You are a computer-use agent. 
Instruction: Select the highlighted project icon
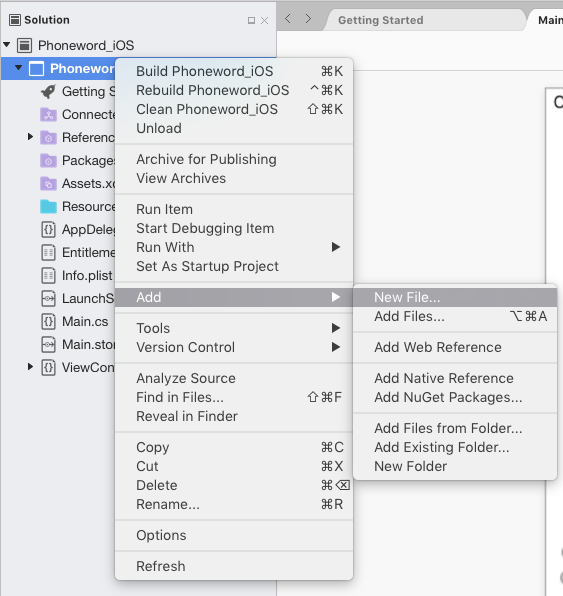[36, 69]
